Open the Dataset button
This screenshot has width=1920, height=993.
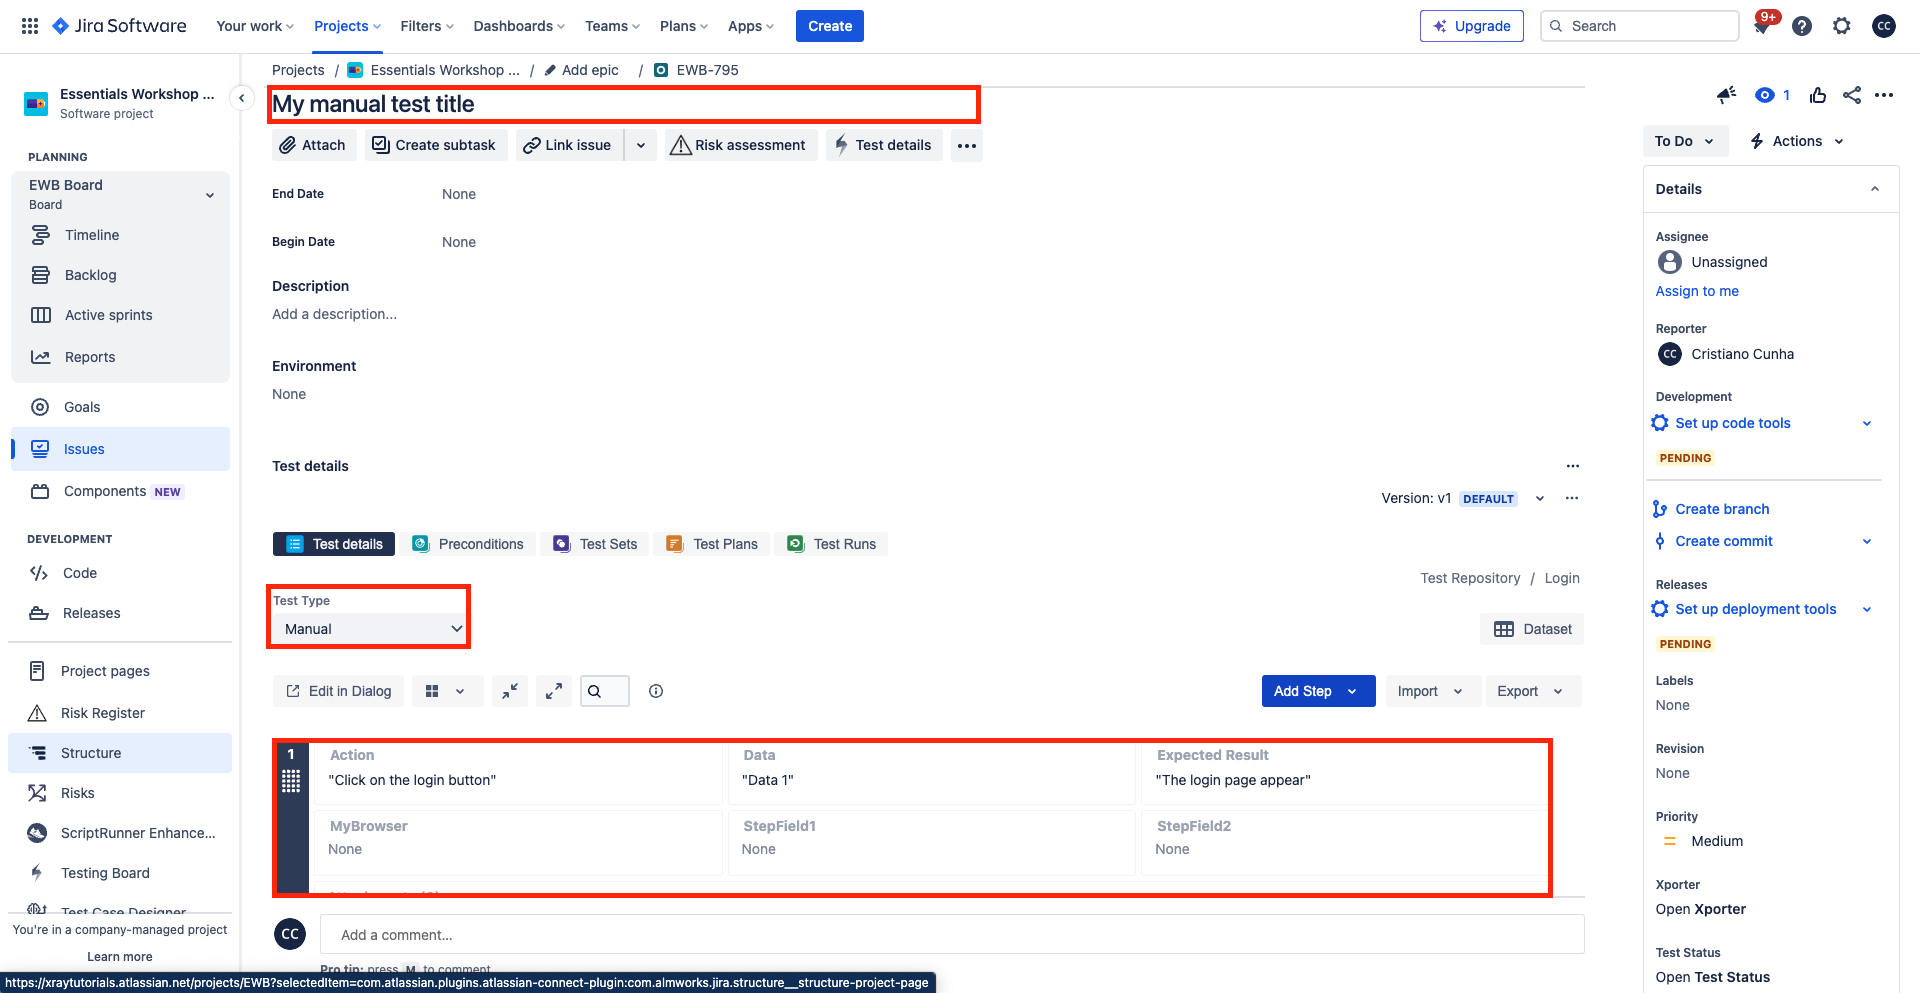click(x=1532, y=629)
